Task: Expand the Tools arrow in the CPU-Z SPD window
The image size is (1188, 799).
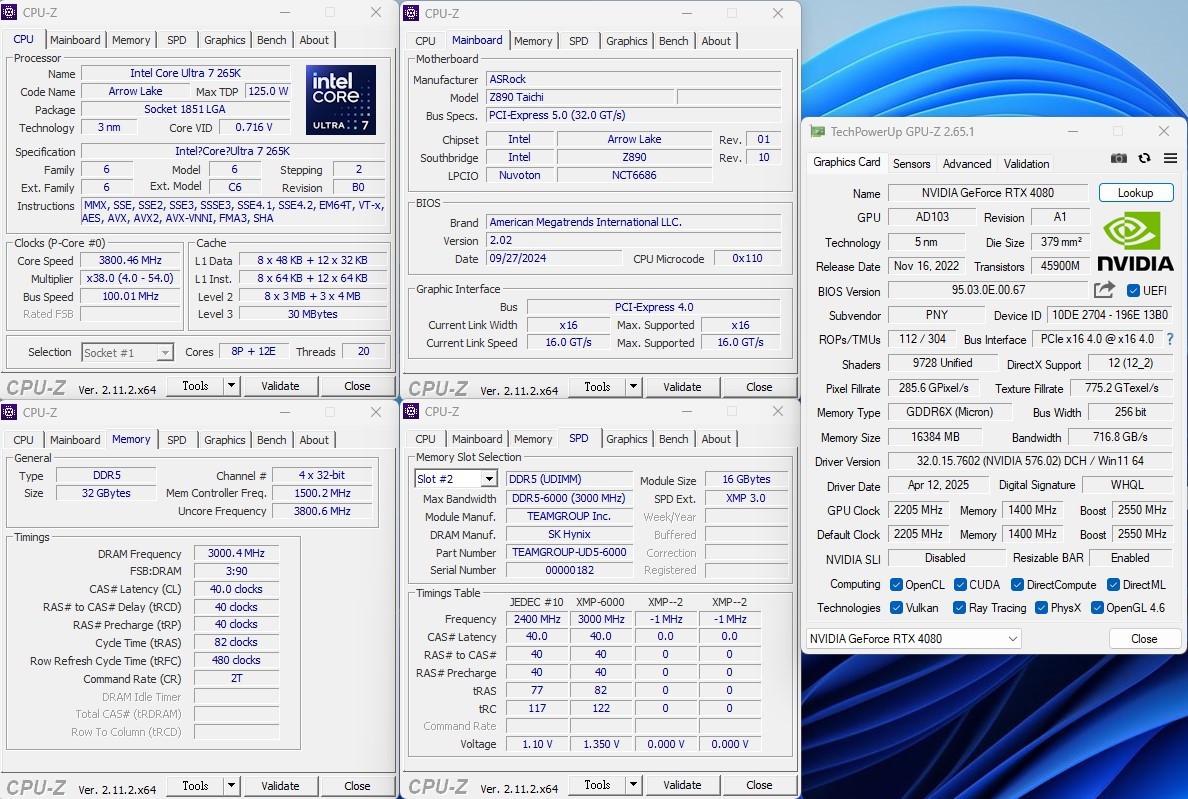Action: coord(633,785)
